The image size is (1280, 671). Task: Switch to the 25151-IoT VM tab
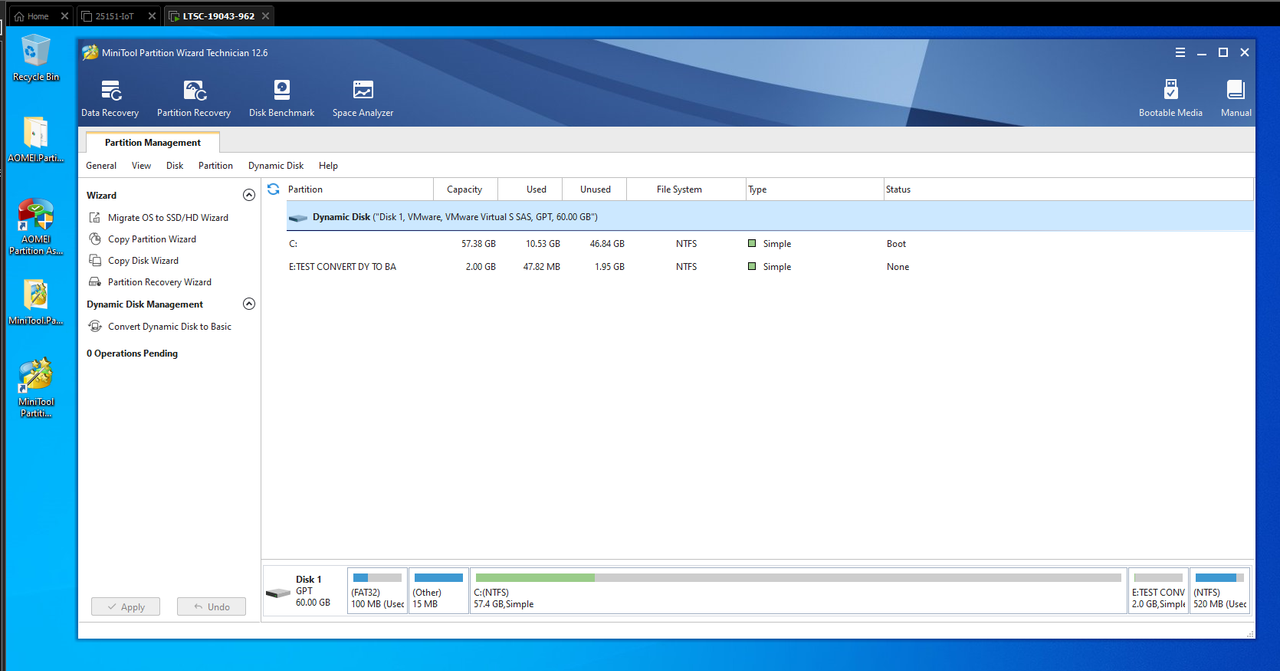pos(114,16)
